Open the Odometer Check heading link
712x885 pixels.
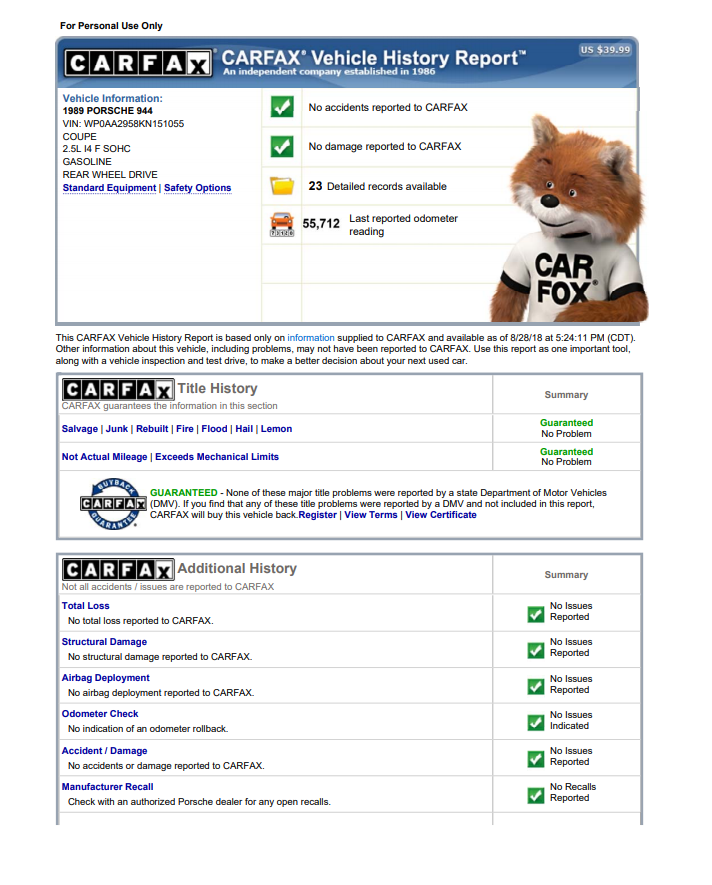pos(100,714)
